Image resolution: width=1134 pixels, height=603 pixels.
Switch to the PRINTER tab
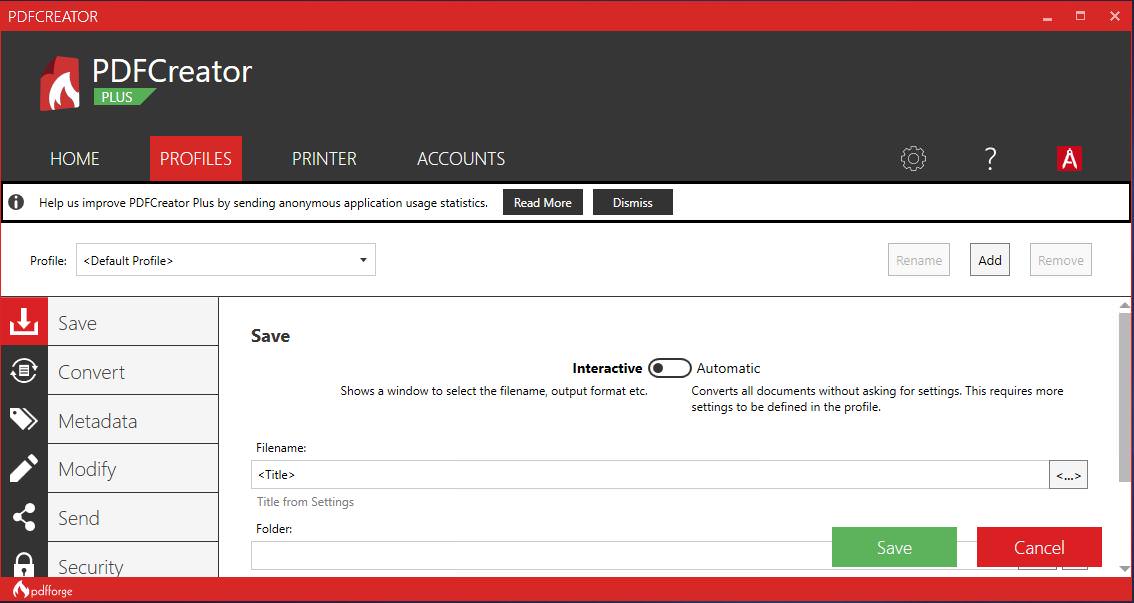coord(324,158)
